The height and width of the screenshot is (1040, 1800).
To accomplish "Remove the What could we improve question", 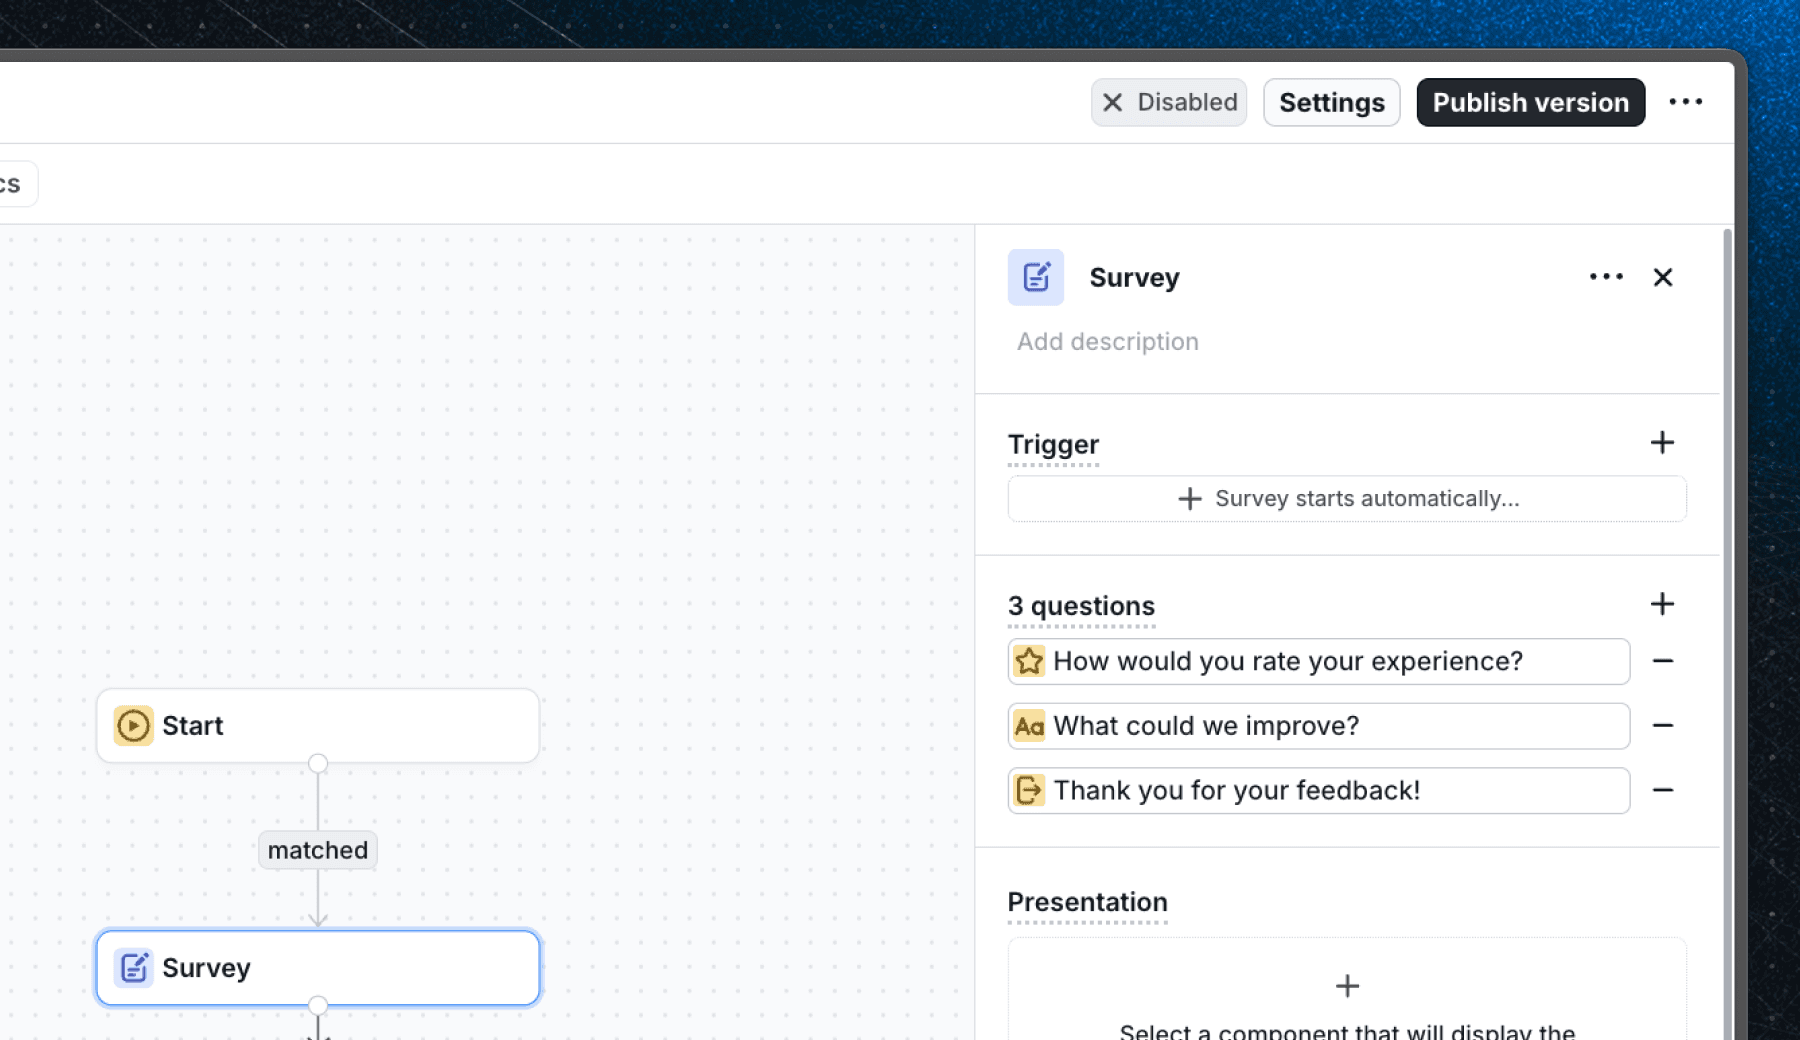I will (1664, 726).
